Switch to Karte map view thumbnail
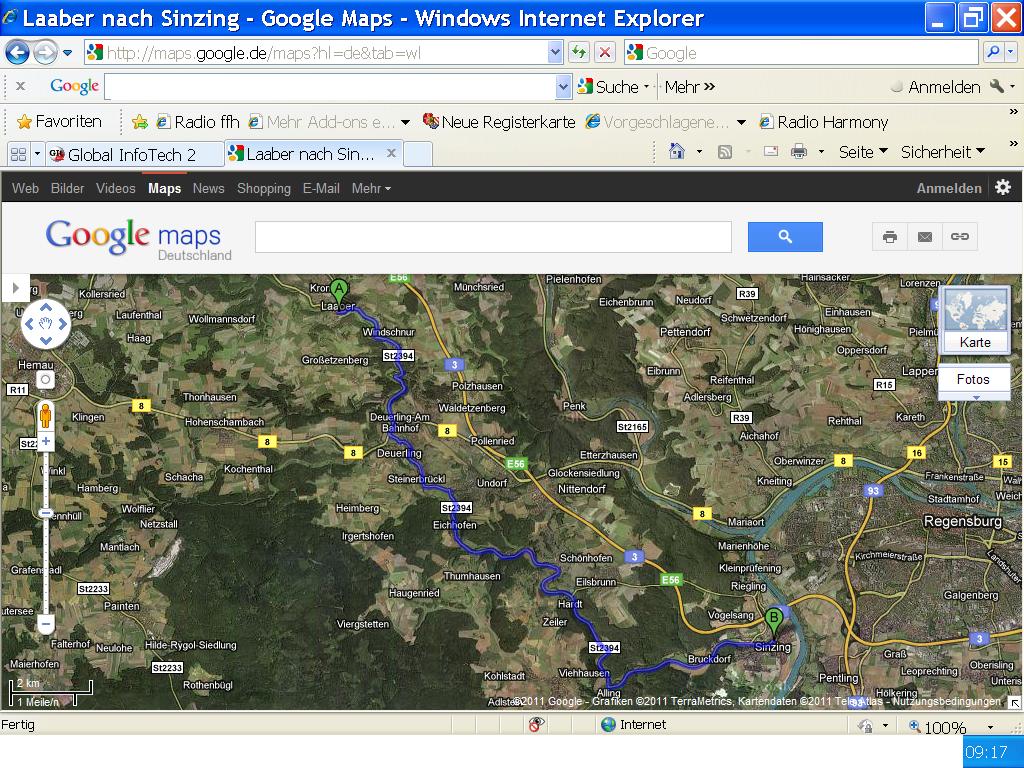Image resolution: width=1024 pixels, height=768 pixels. pos(974,320)
